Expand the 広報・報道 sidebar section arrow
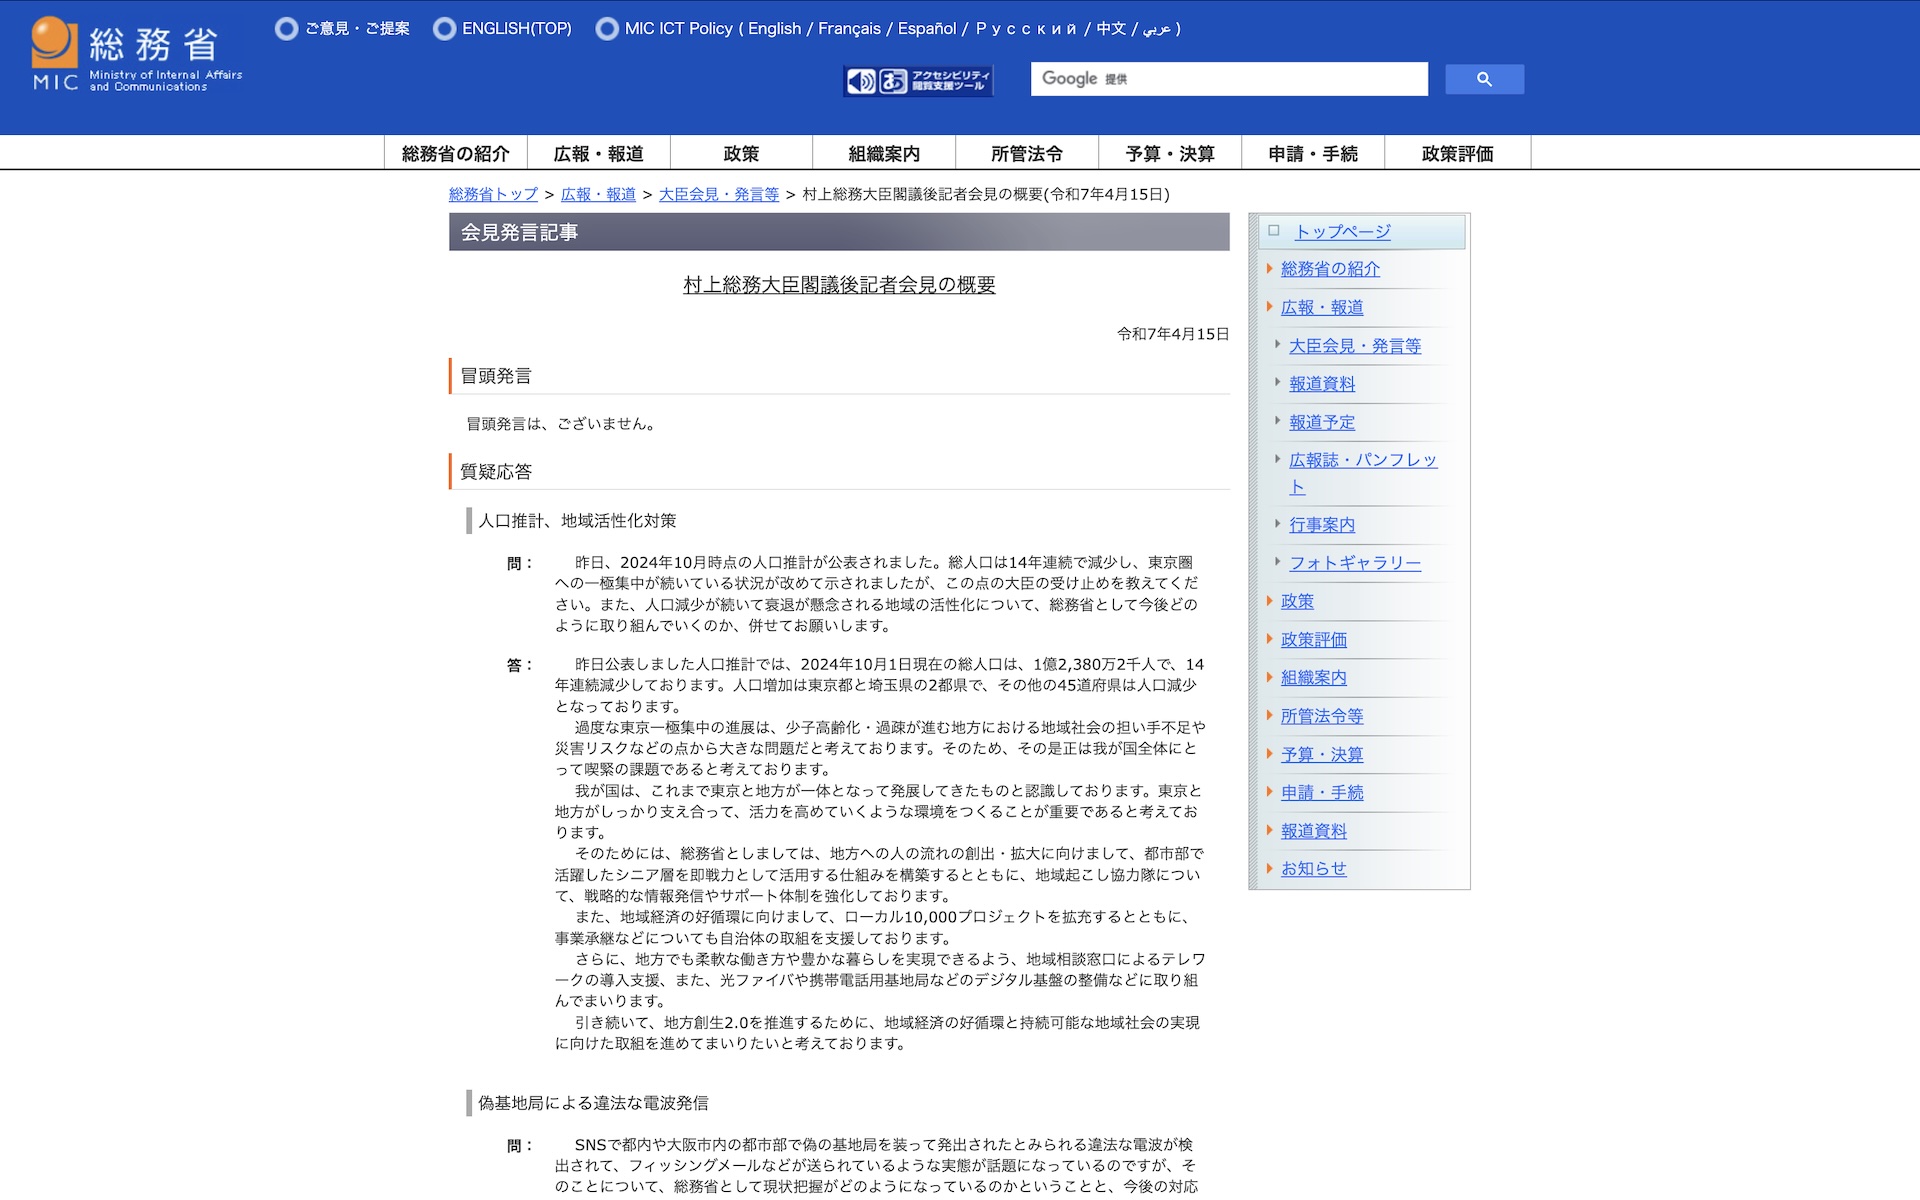 [1269, 307]
